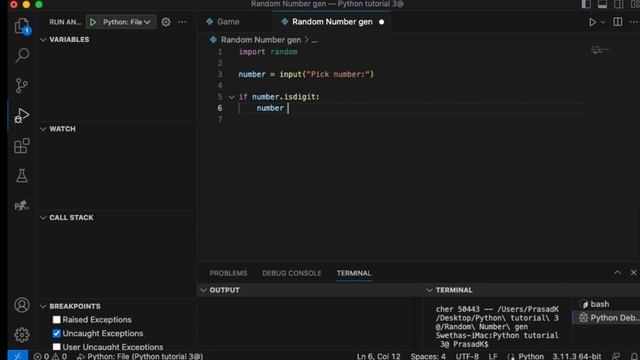This screenshot has width=640, height=360.
Task: Select interpreter 3.11.3 64-bit
Action: click(577, 356)
